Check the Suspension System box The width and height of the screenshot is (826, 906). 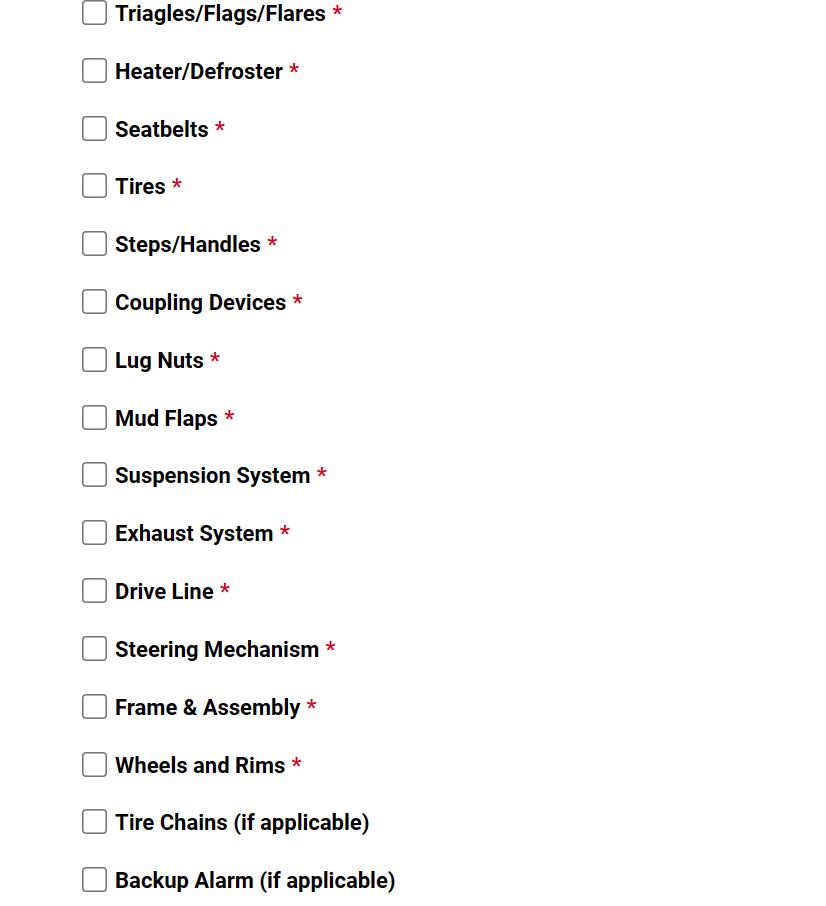(x=94, y=474)
